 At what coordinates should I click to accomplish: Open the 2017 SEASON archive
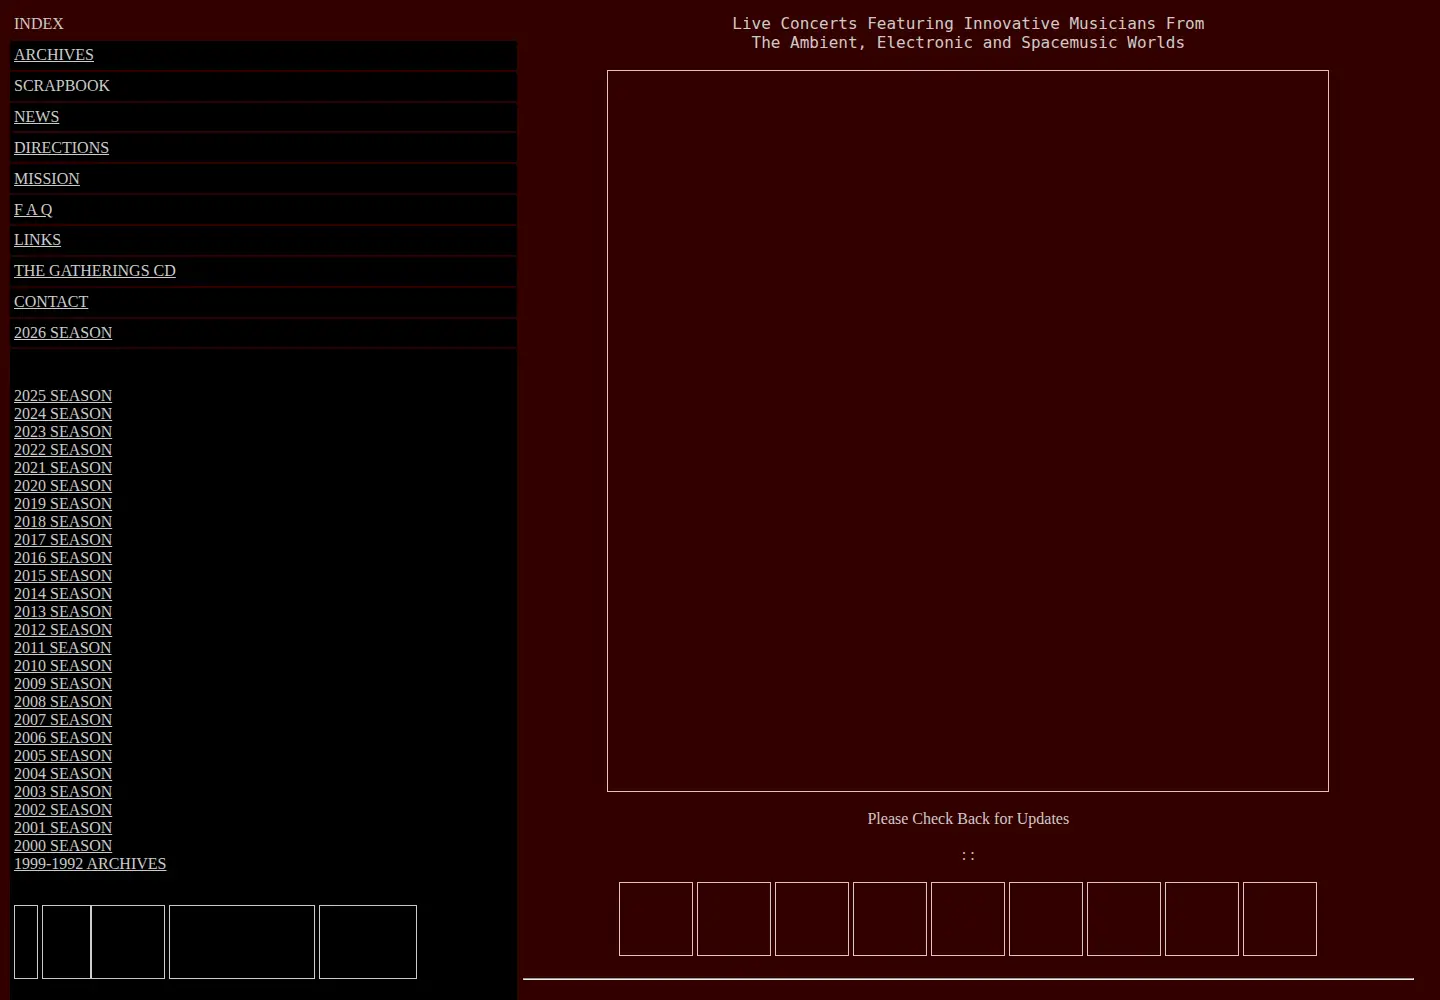[63, 540]
